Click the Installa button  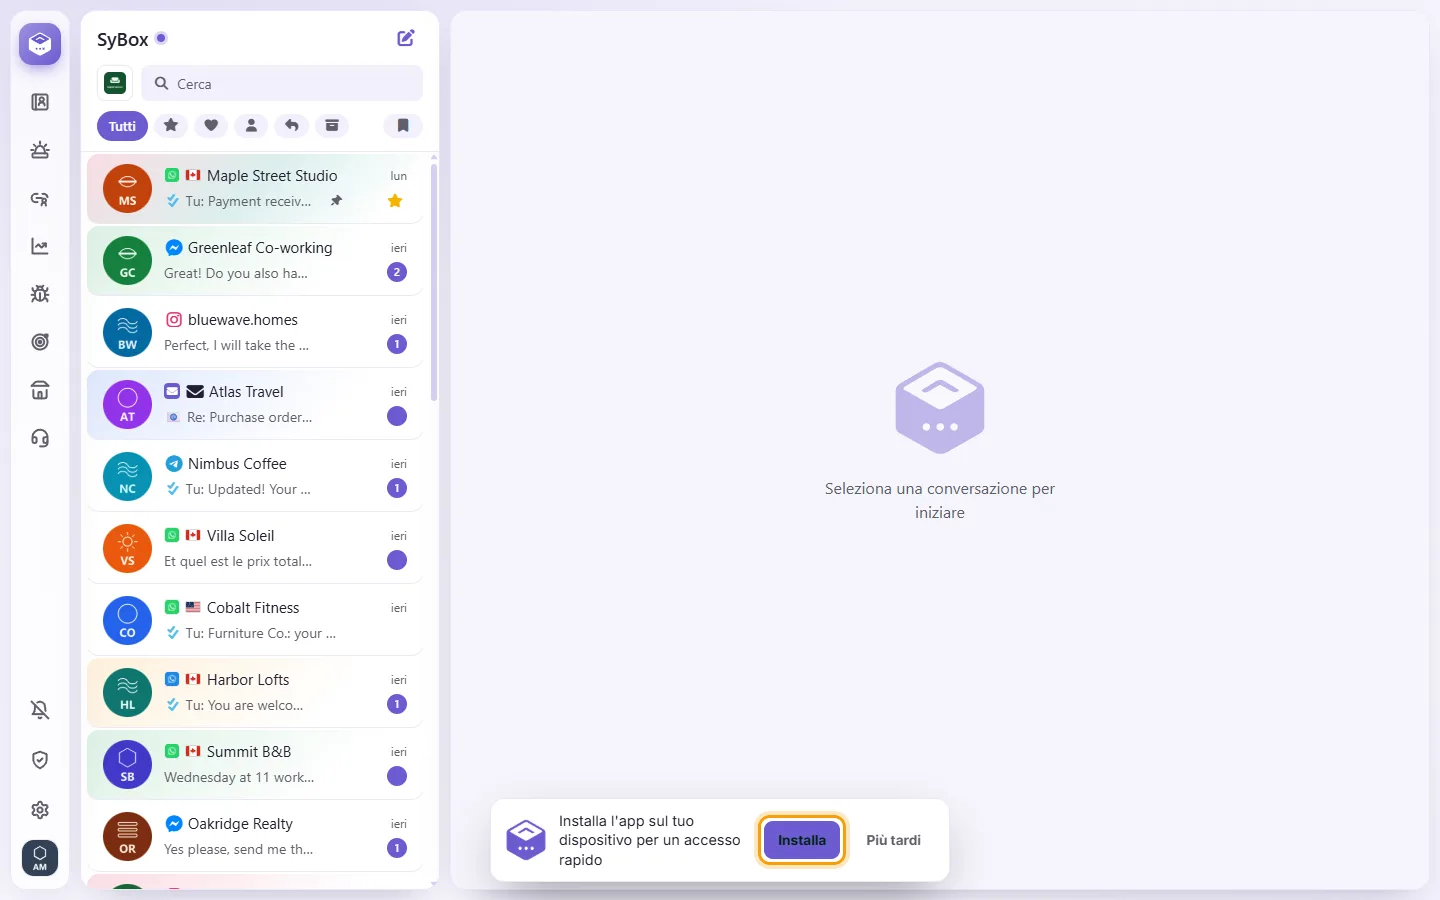click(802, 840)
